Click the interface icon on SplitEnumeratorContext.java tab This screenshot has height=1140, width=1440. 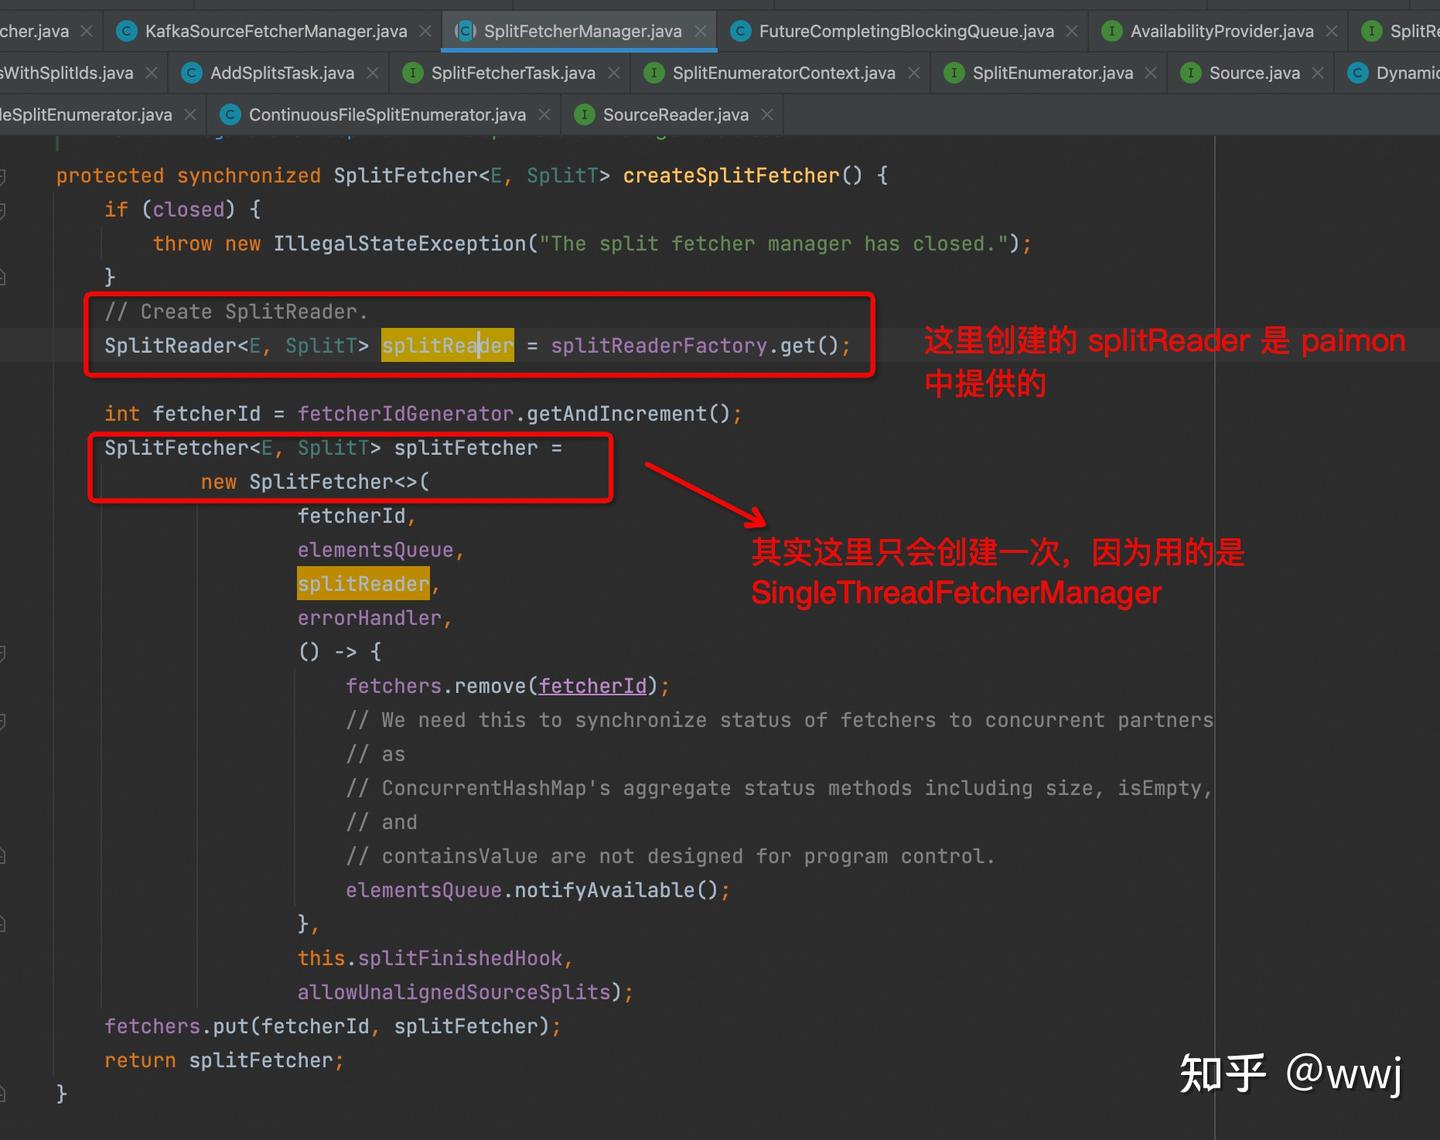(x=654, y=72)
